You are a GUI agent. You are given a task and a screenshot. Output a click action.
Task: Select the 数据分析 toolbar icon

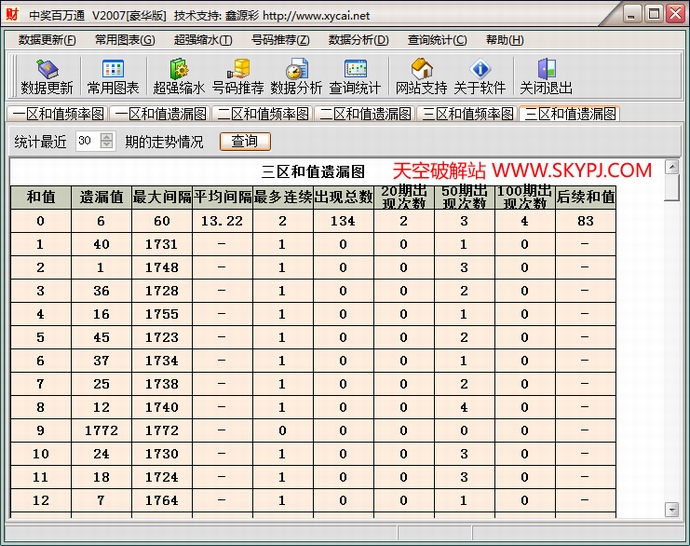click(x=297, y=76)
